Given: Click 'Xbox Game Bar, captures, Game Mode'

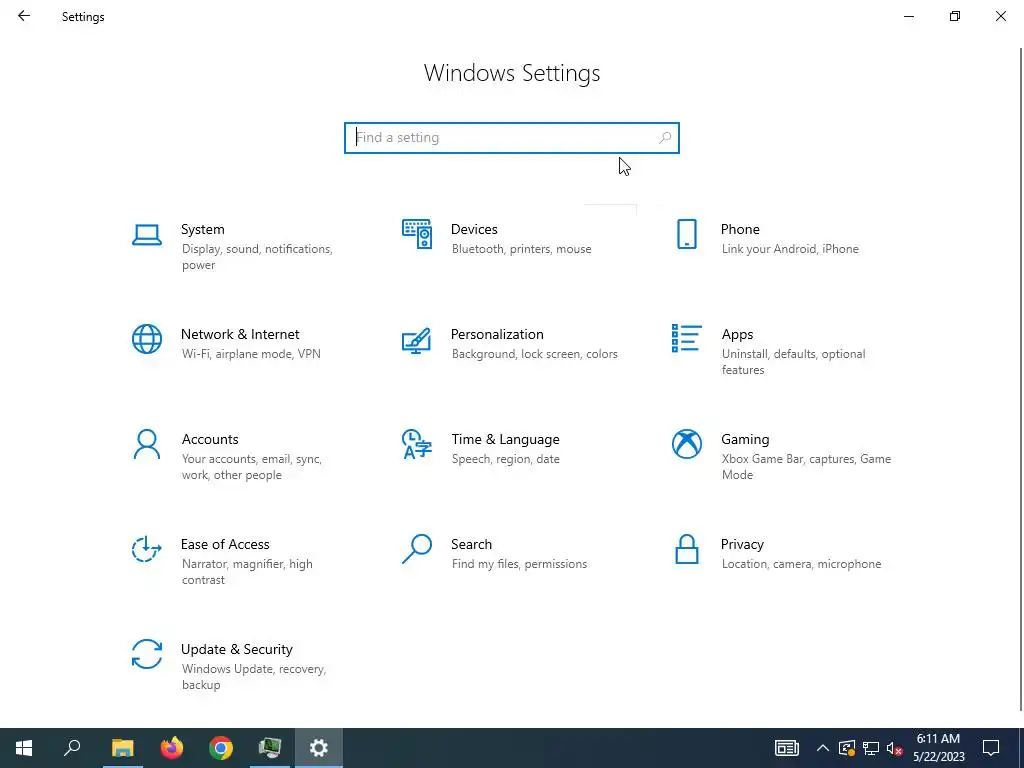Looking at the screenshot, I should (x=806, y=467).
